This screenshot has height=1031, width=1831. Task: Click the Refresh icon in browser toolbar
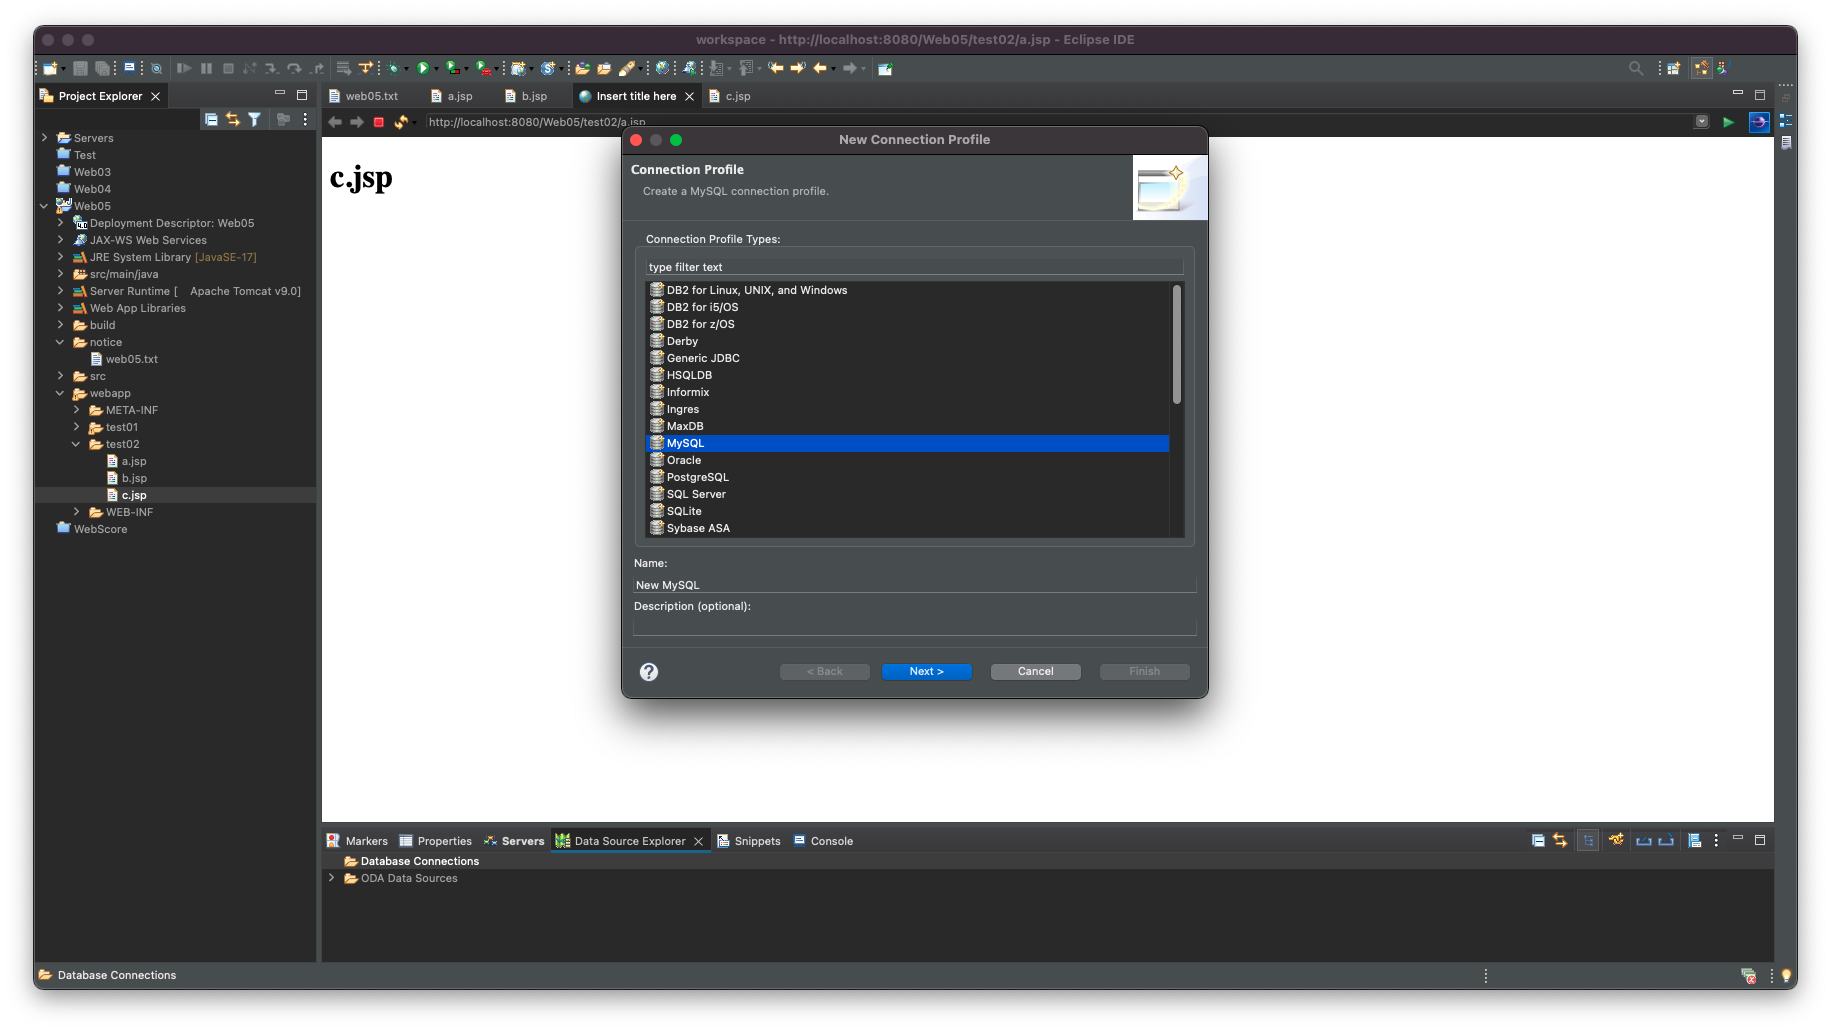point(401,122)
